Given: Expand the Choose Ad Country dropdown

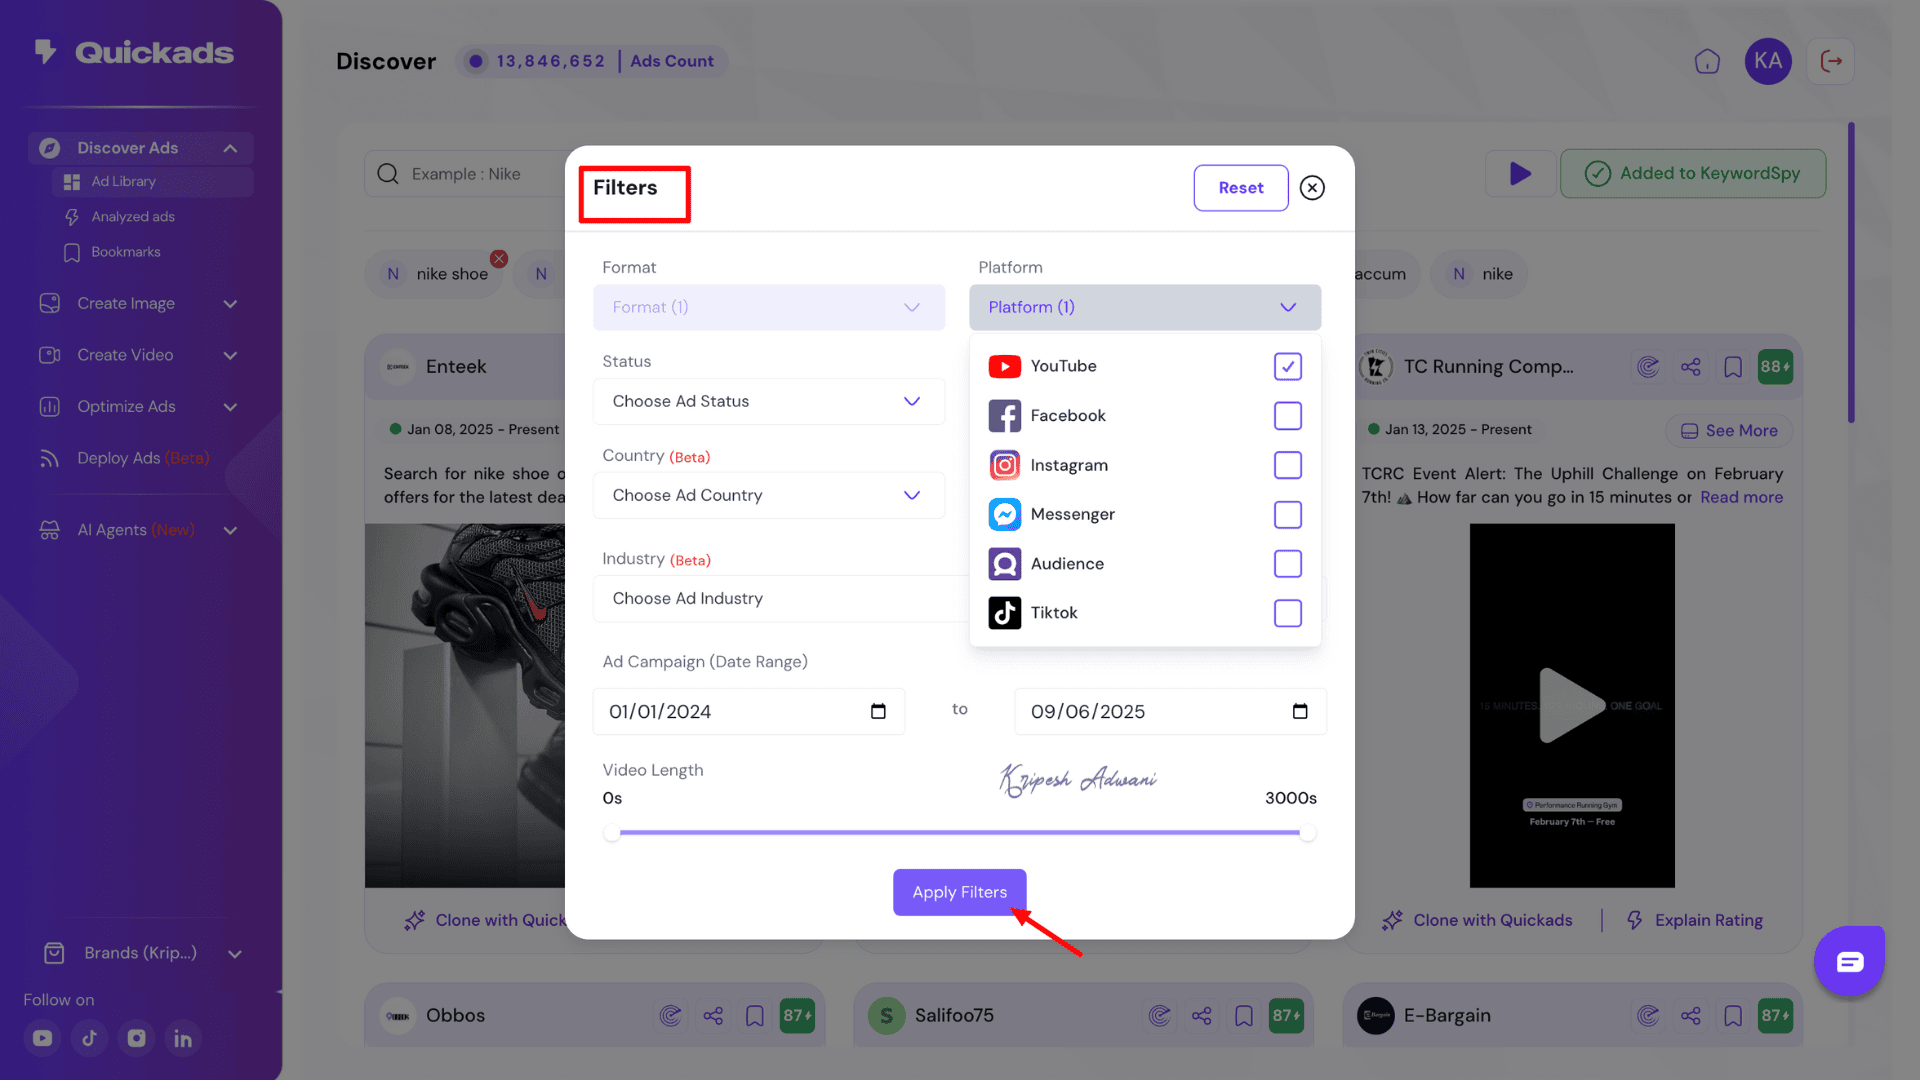Looking at the screenshot, I should tap(768, 495).
